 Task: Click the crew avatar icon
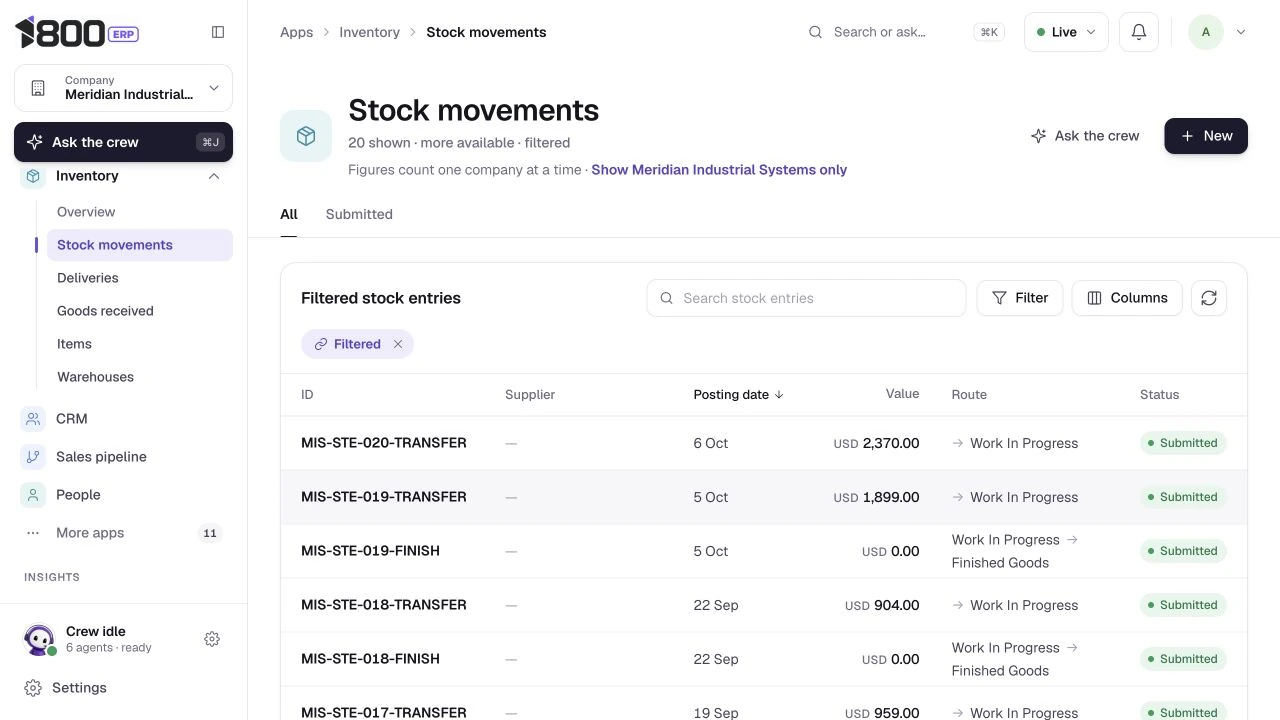39,639
